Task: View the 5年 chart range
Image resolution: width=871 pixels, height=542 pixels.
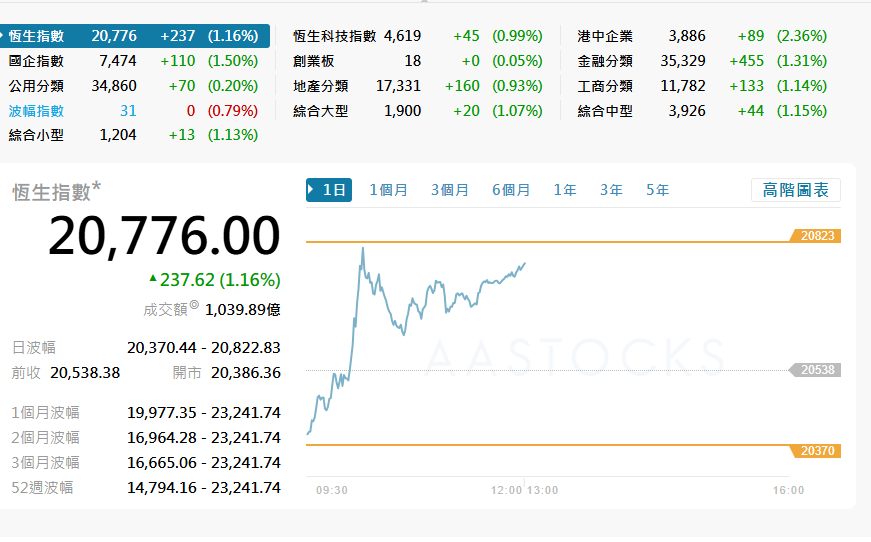Action: [x=657, y=190]
